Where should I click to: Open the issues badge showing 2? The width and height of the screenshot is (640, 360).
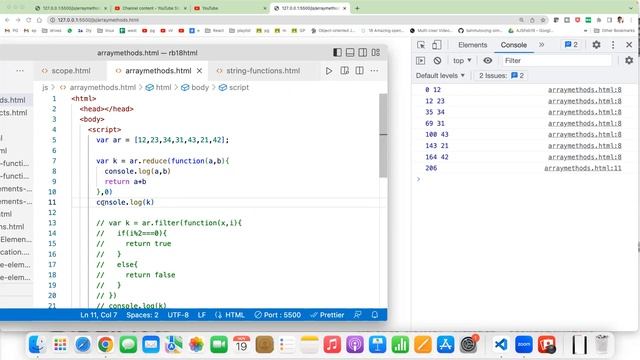click(x=571, y=45)
